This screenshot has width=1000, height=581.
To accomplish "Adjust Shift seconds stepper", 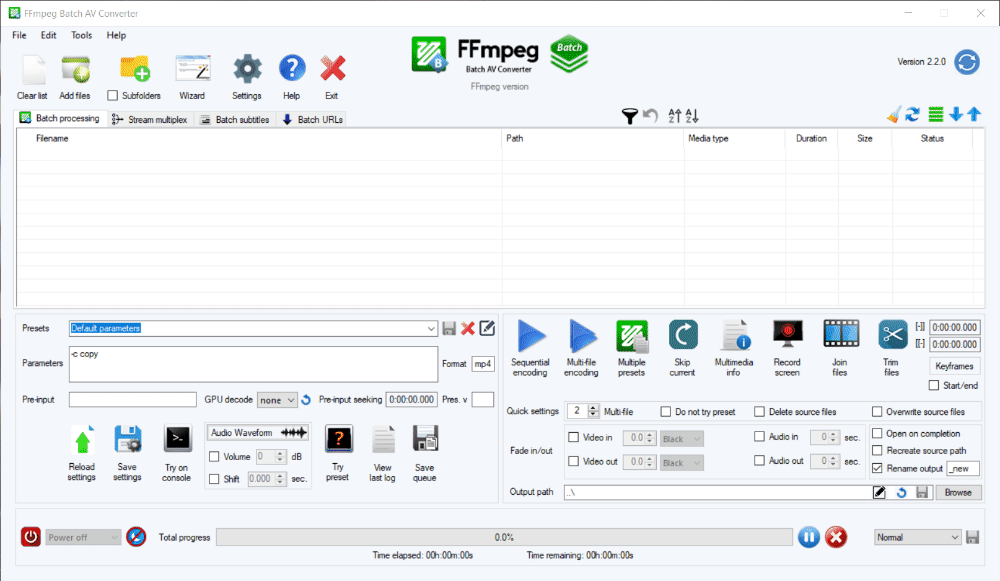I will 280,479.
